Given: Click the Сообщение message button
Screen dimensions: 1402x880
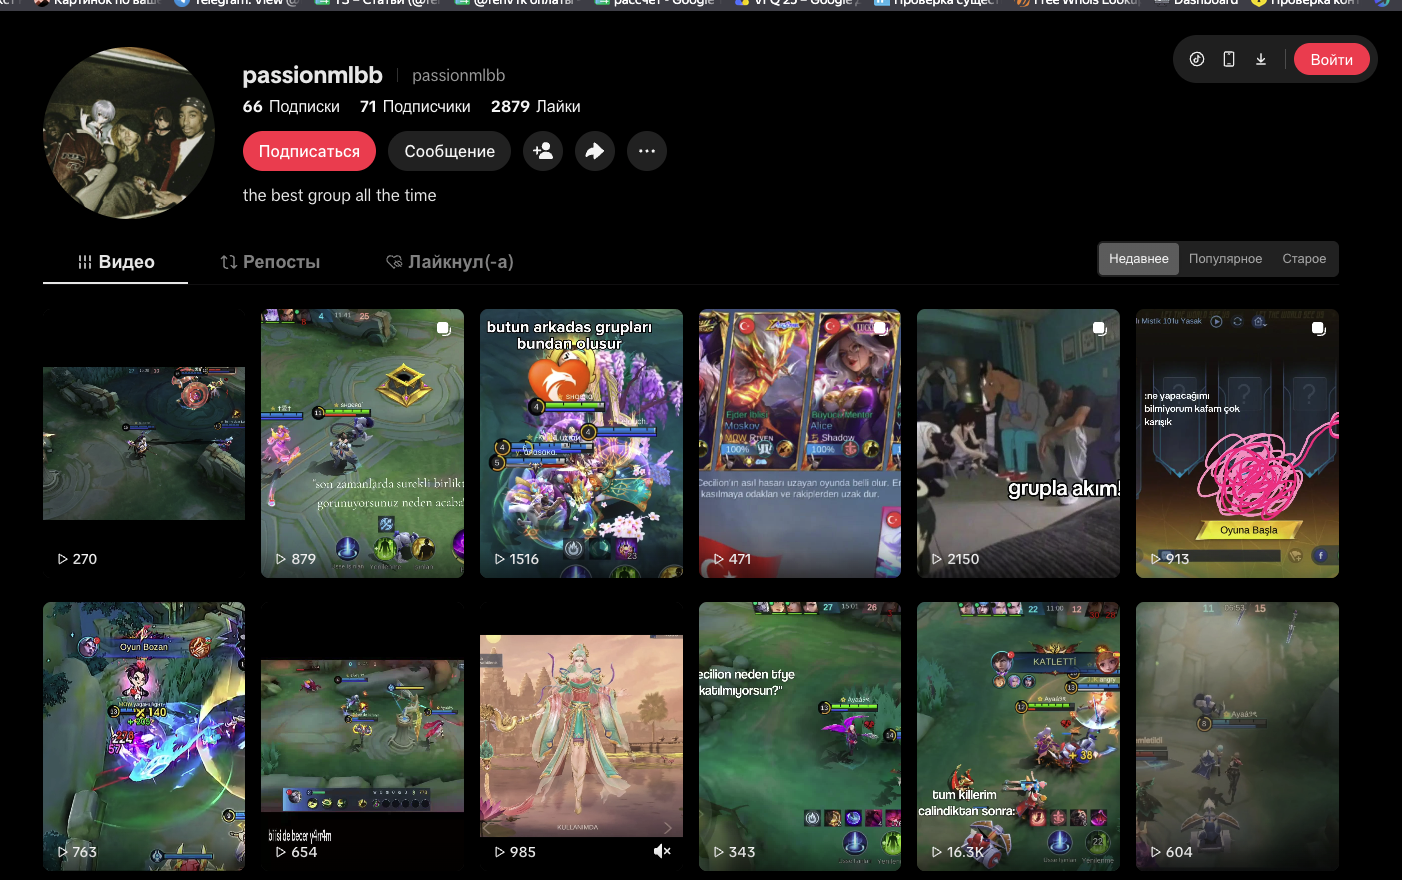Looking at the screenshot, I should 449,151.
